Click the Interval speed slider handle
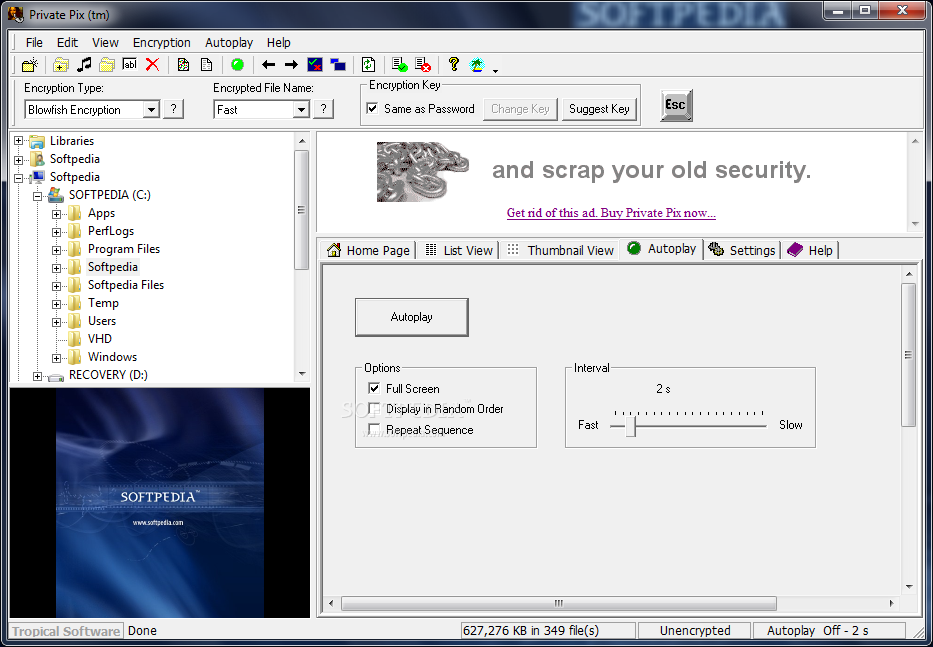 pos(631,426)
